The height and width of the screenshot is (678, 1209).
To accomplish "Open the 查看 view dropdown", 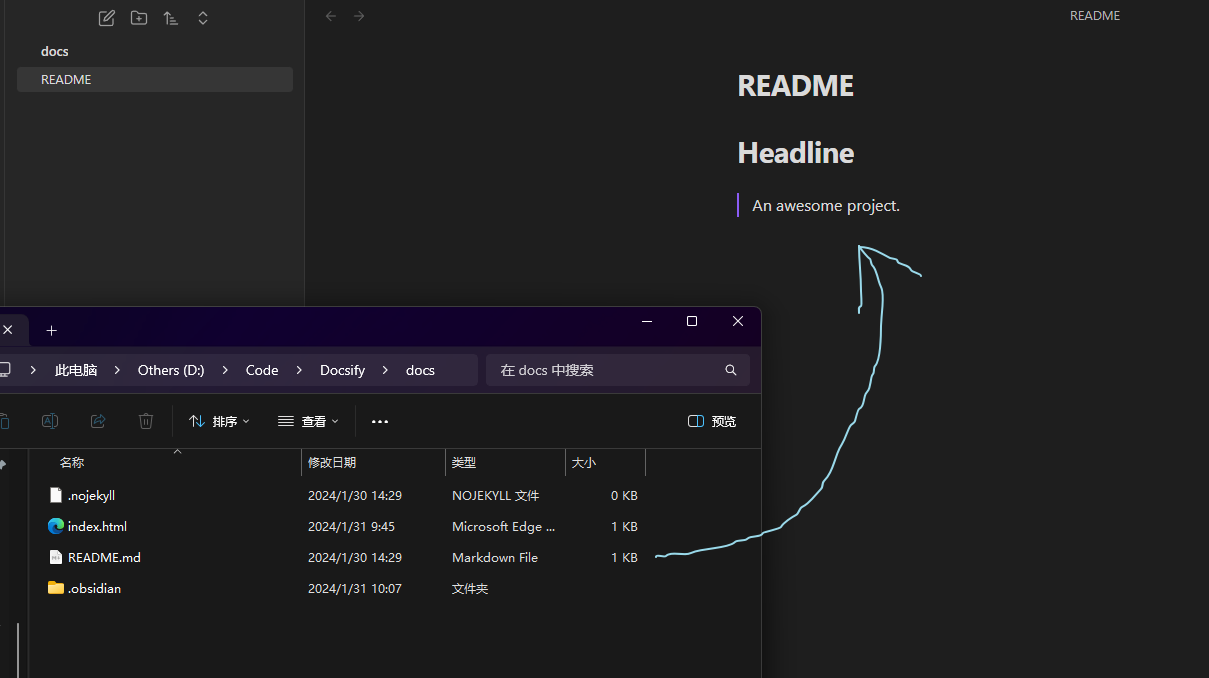I will coord(308,421).
